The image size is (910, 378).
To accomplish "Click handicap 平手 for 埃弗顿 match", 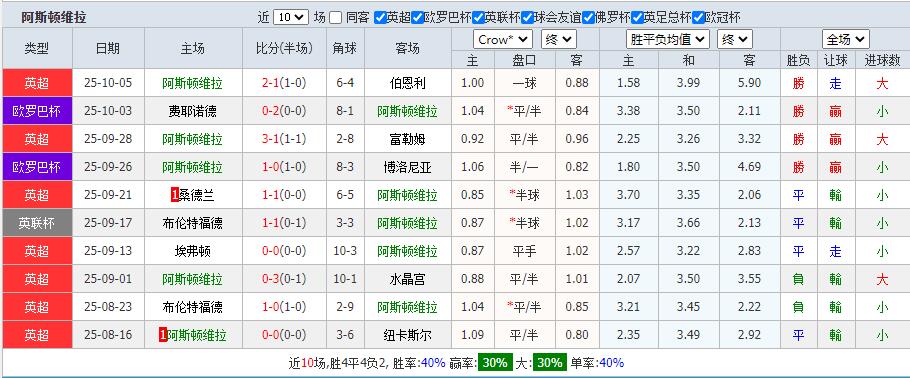I will click(525, 251).
